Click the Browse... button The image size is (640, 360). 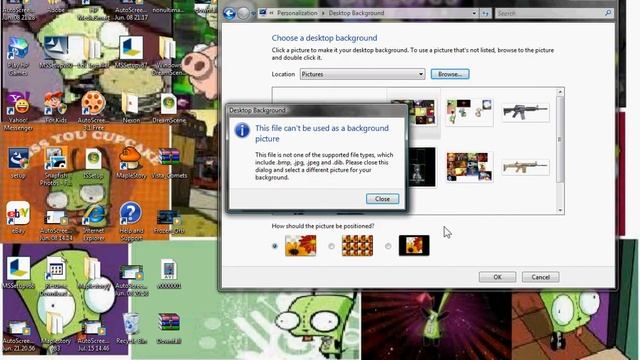(450, 74)
